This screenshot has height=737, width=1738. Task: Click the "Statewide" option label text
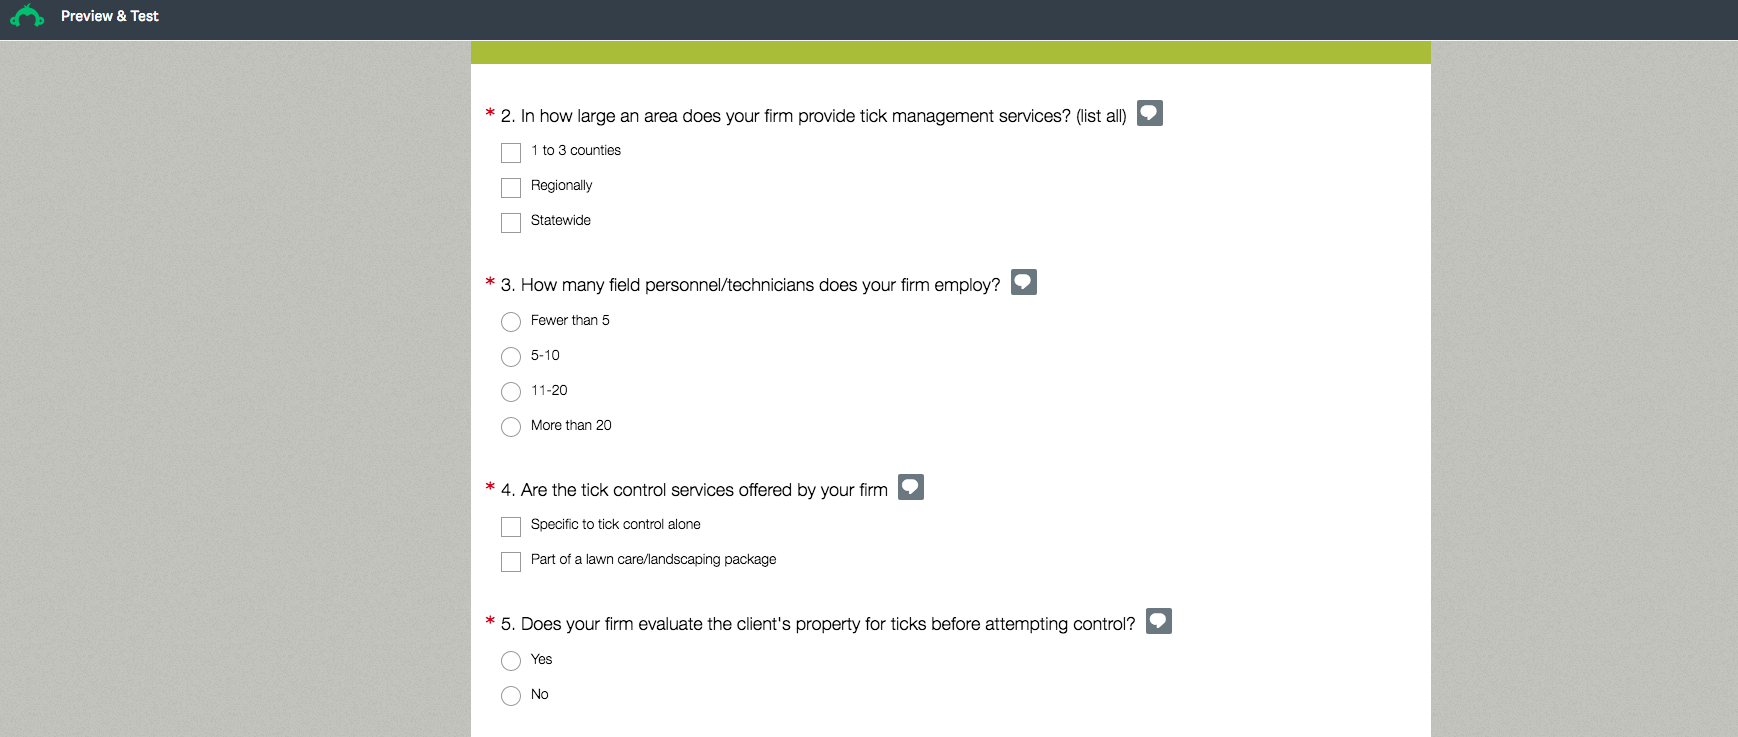click(x=561, y=220)
